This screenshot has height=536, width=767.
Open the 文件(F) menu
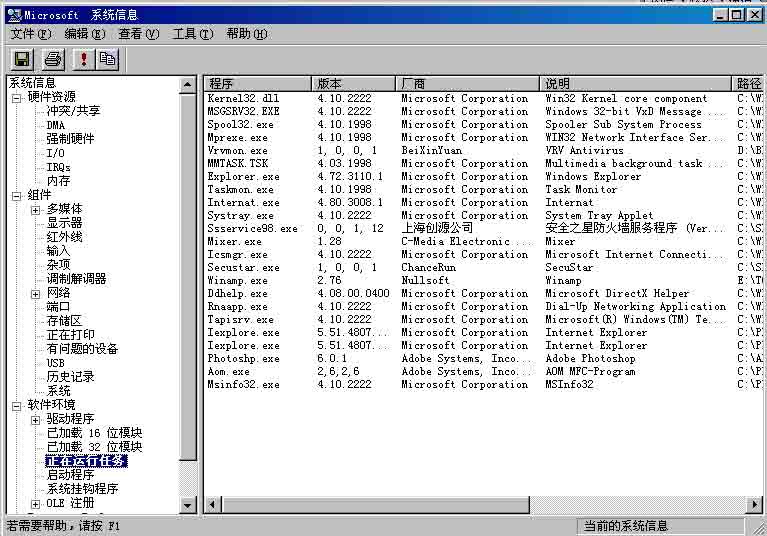click(x=31, y=34)
